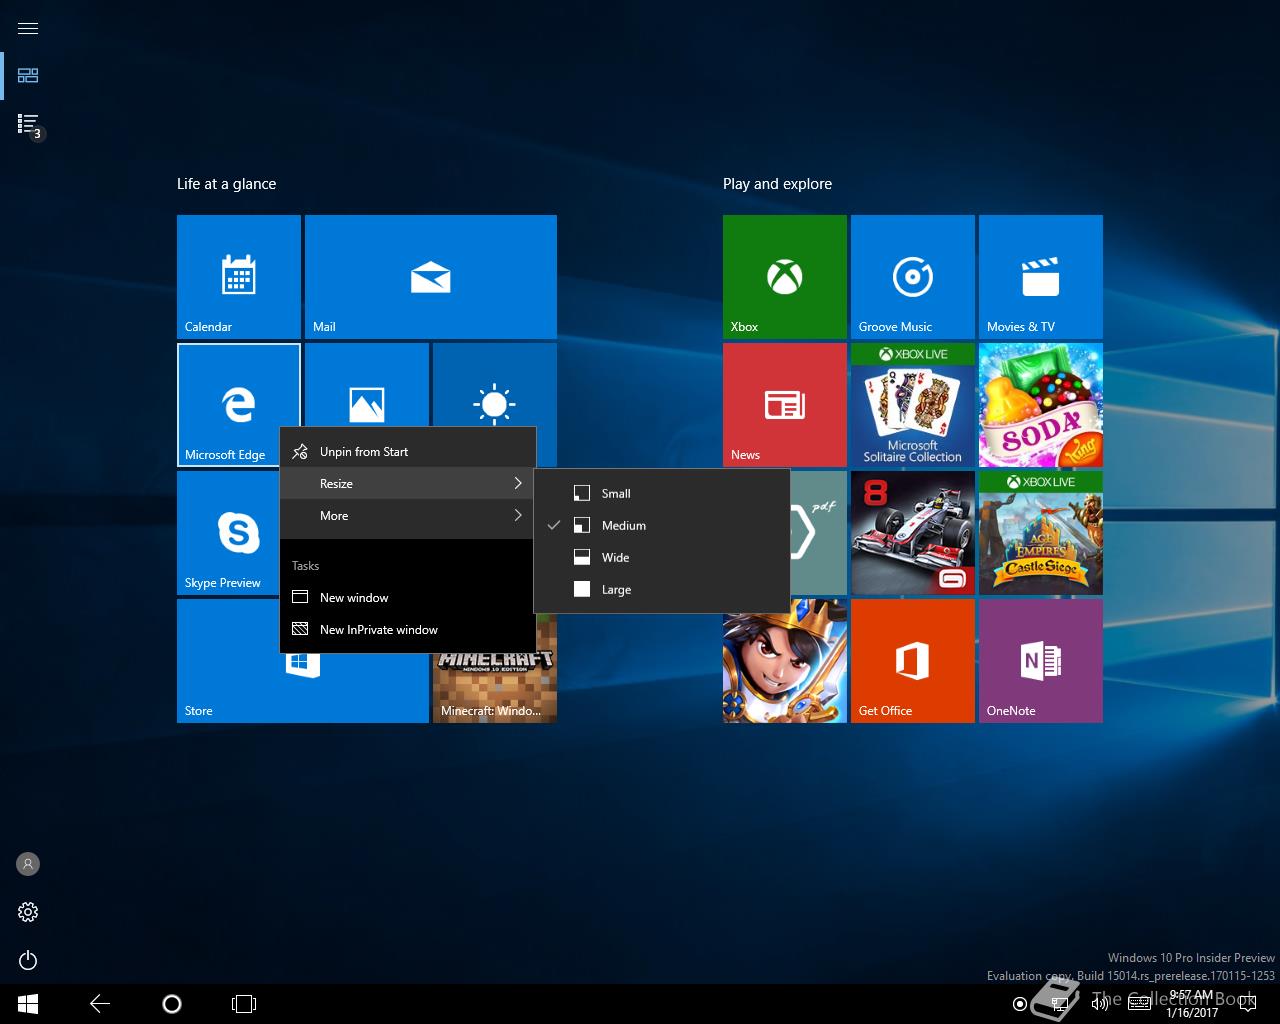This screenshot has height=1024, width=1280.
Task: Open Task View on the taskbar
Action: [x=244, y=1004]
